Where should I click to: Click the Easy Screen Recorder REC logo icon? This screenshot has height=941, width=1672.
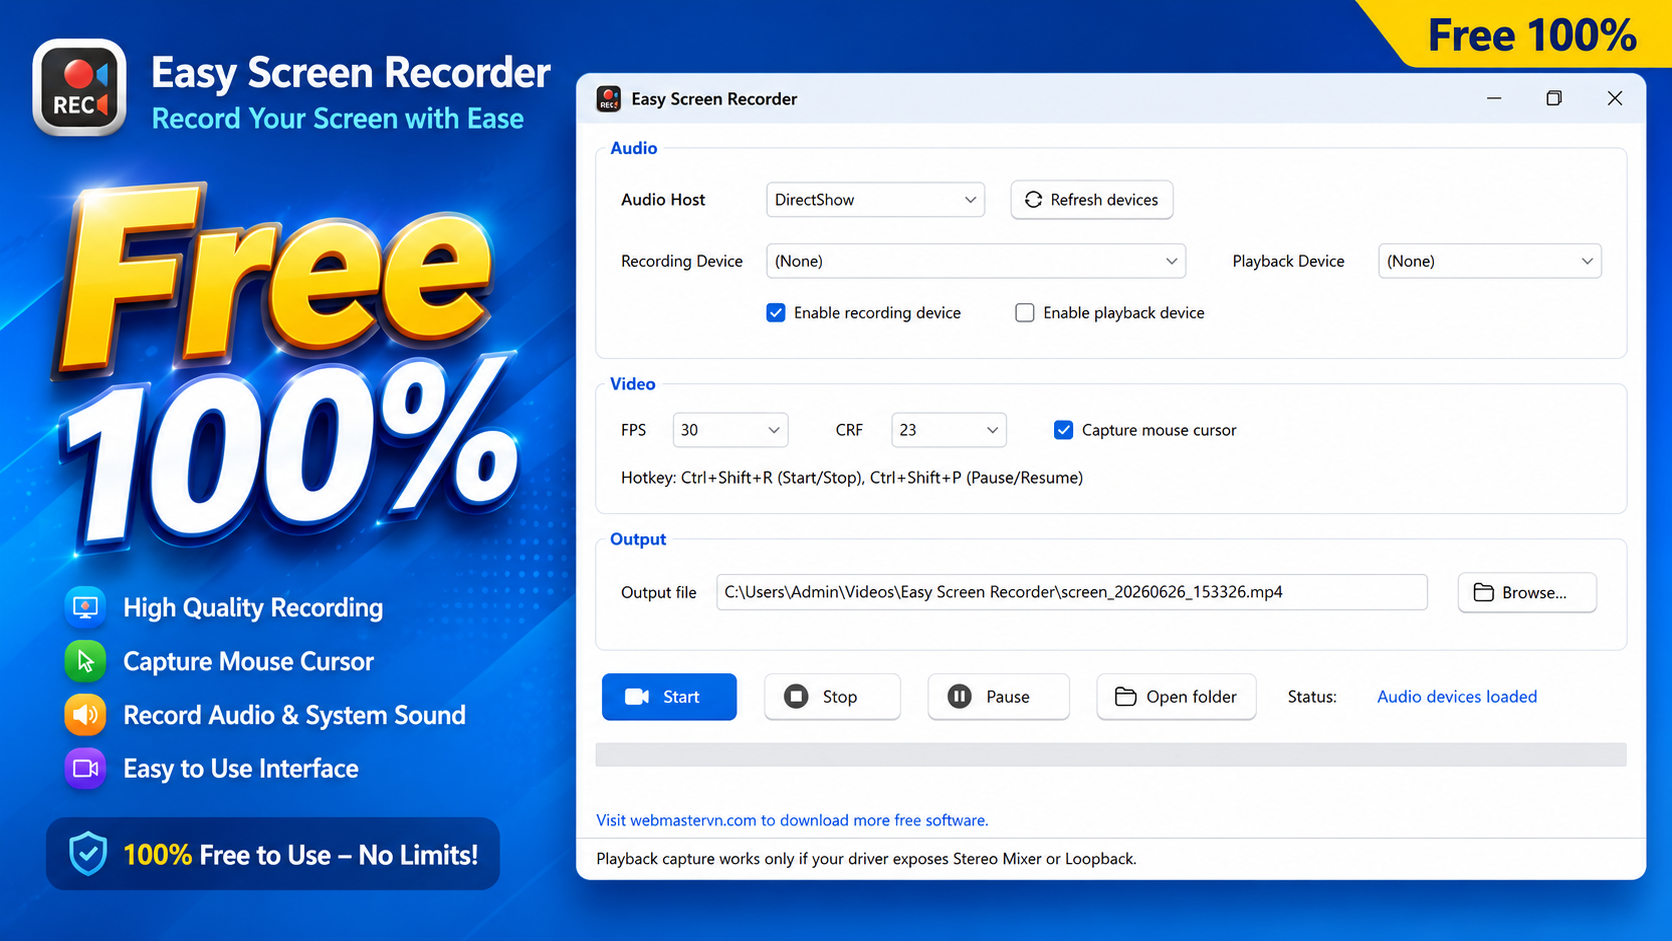[x=79, y=87]
